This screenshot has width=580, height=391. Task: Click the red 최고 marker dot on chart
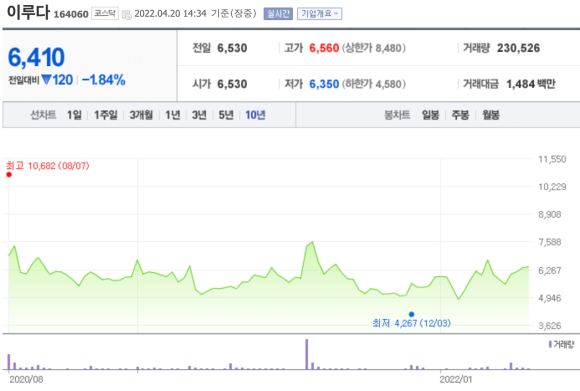[9, 175]
